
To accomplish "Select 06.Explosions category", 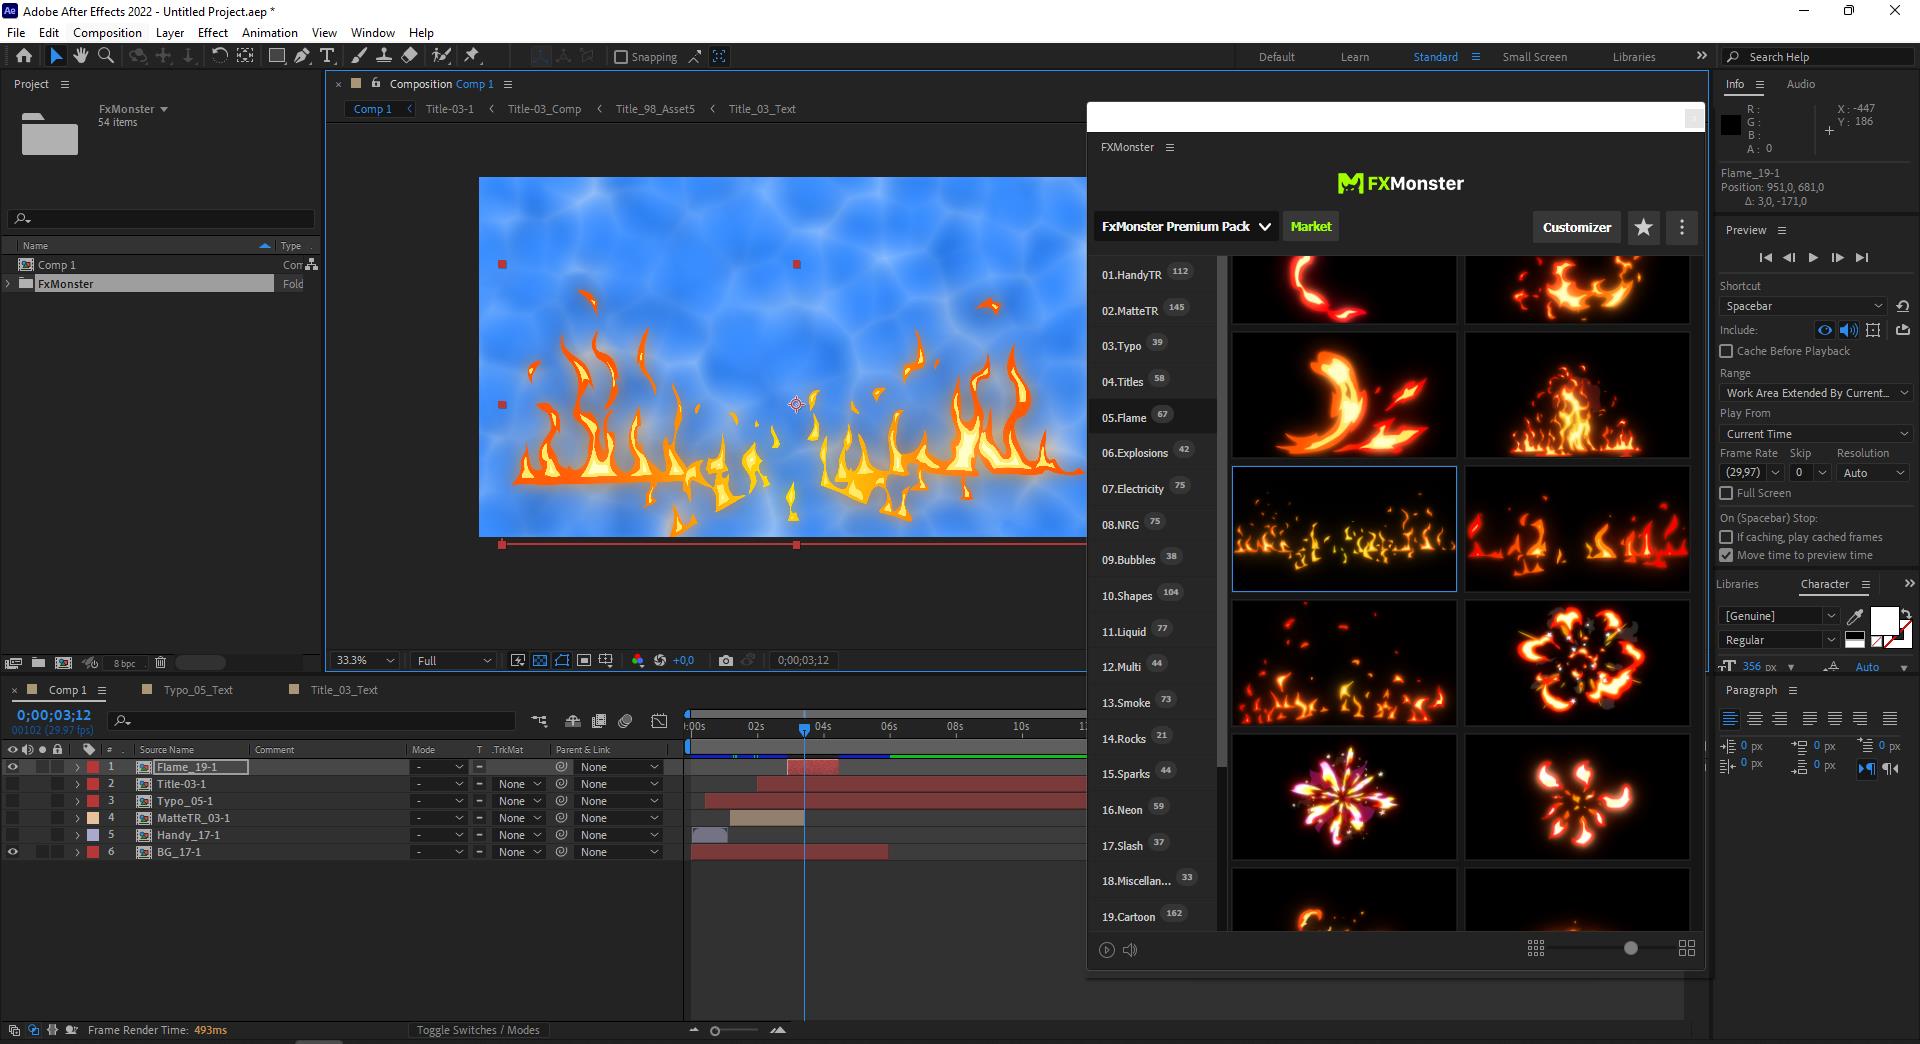I will coord(1134,453).
